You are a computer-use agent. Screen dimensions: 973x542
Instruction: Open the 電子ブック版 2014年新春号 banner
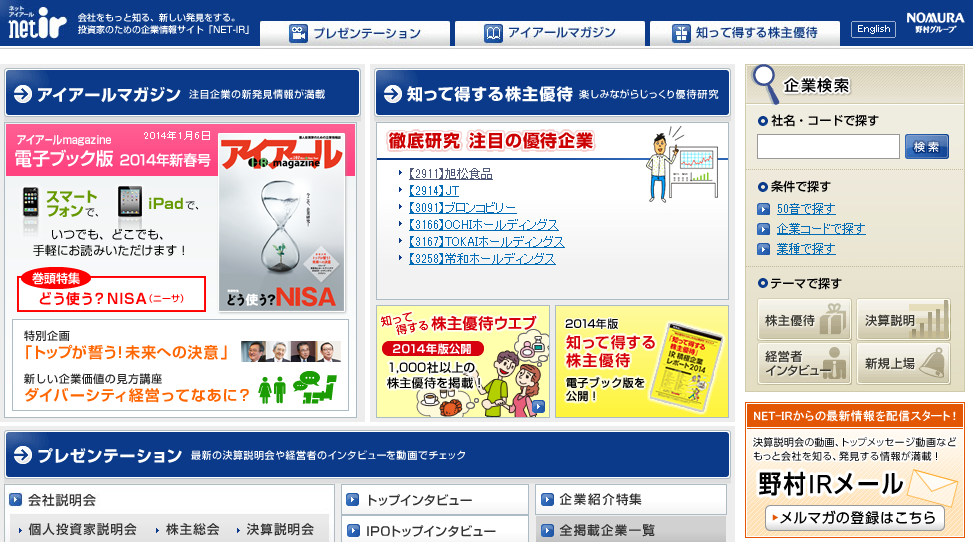coord(112,150)
